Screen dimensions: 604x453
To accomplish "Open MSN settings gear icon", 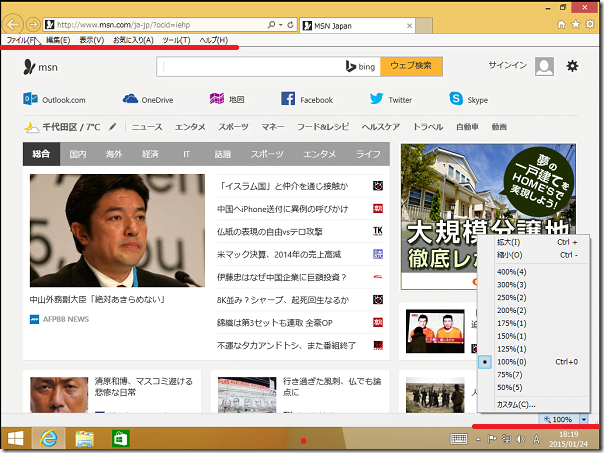I will click(573, 66).
